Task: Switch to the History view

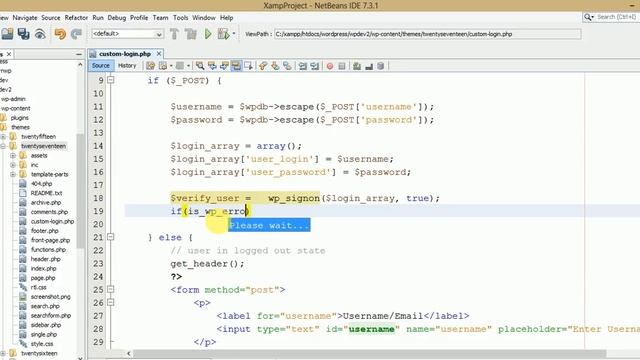Action: 127,66
